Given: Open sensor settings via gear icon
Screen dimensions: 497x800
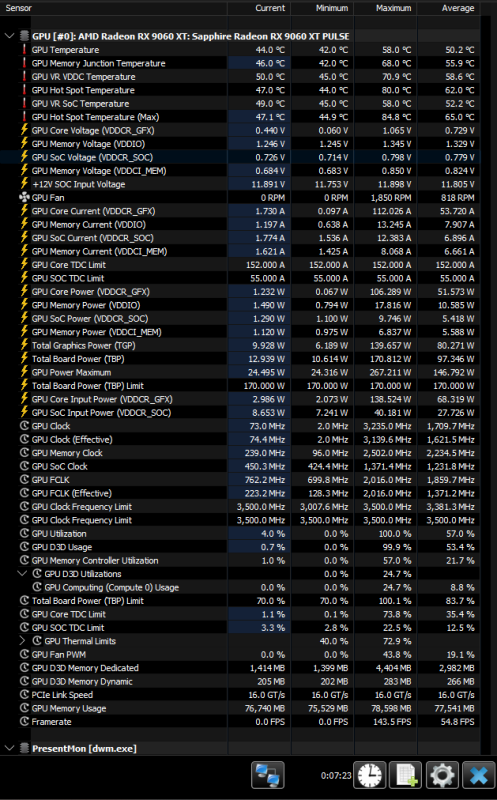Looking at the screenshot, I should click(442, 776).
